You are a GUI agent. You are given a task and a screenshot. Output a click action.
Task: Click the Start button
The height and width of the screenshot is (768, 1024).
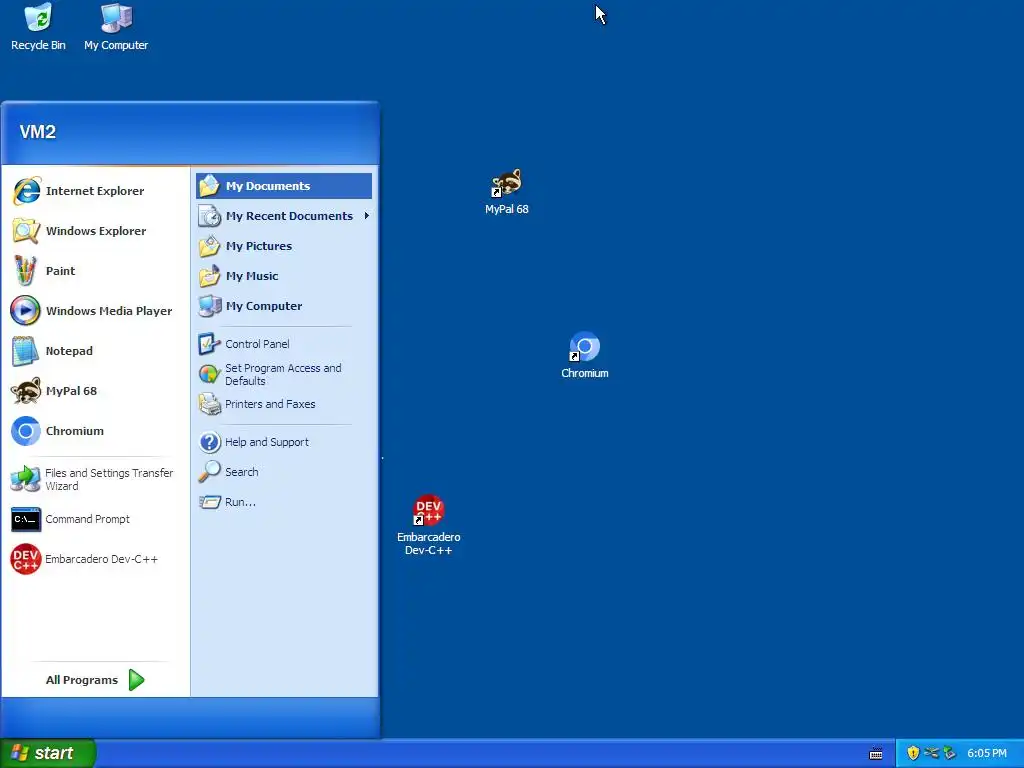(48, 753)
